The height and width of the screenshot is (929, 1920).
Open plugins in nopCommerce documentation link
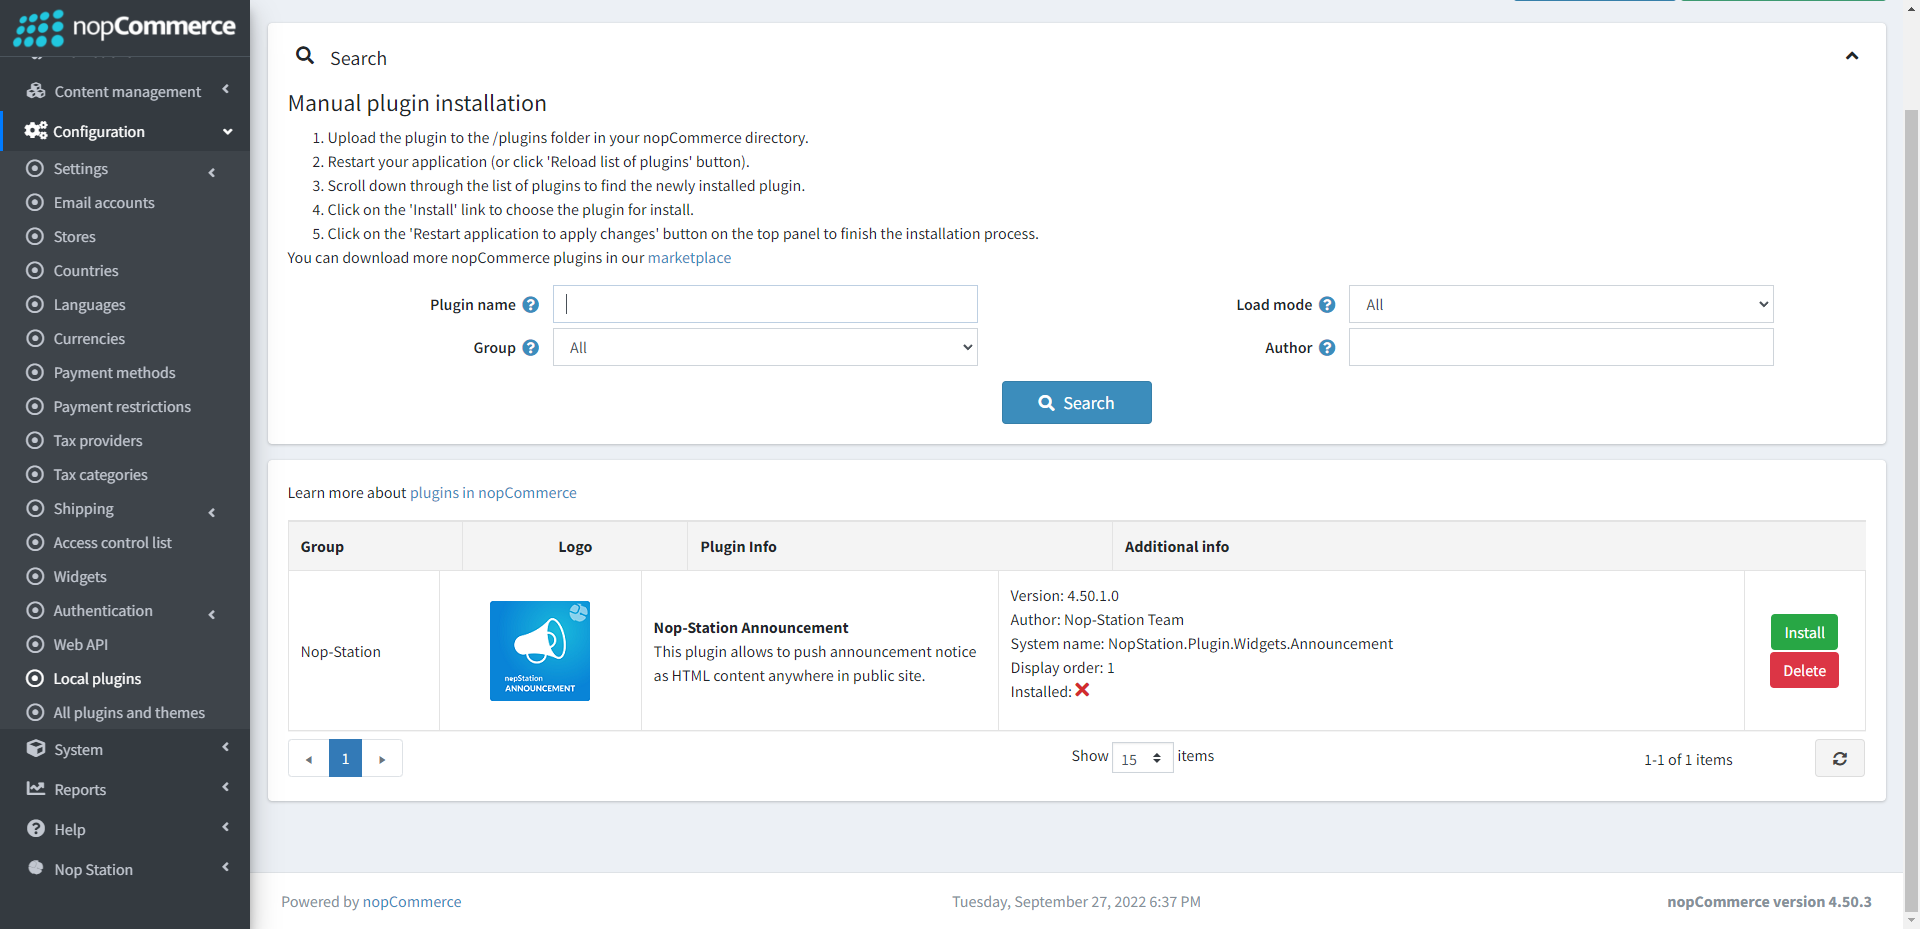493,492
